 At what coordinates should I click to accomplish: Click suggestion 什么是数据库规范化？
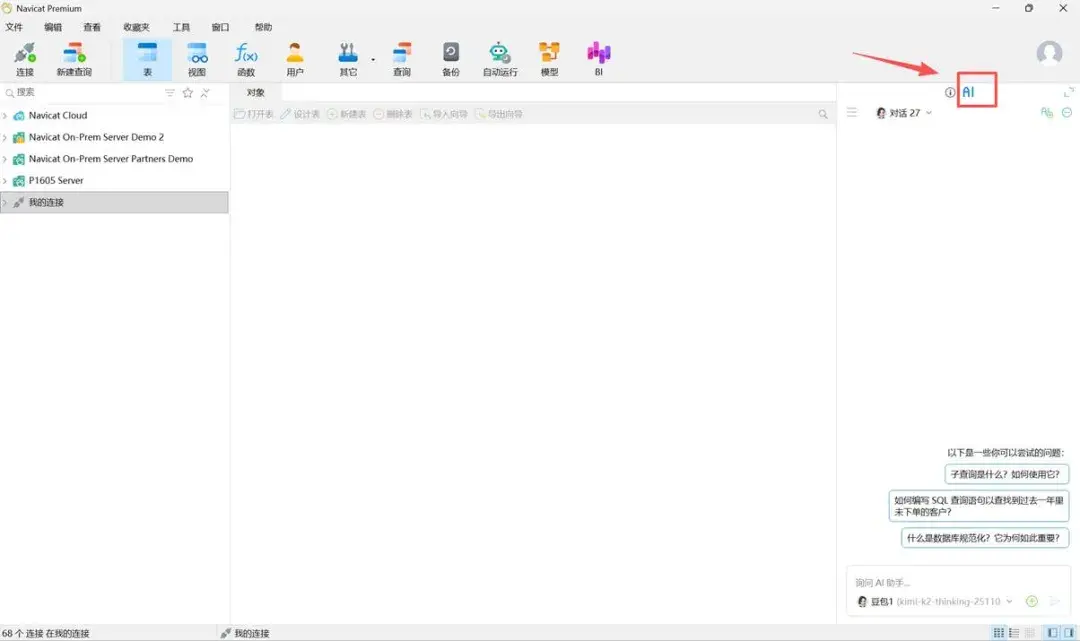(x=984, y=538)
